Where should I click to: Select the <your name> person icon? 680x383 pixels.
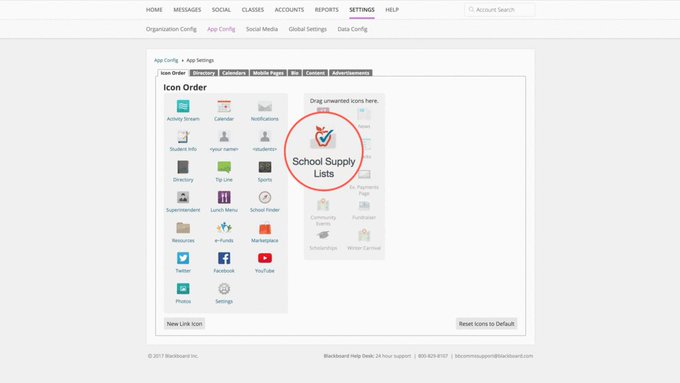point(224,137)
